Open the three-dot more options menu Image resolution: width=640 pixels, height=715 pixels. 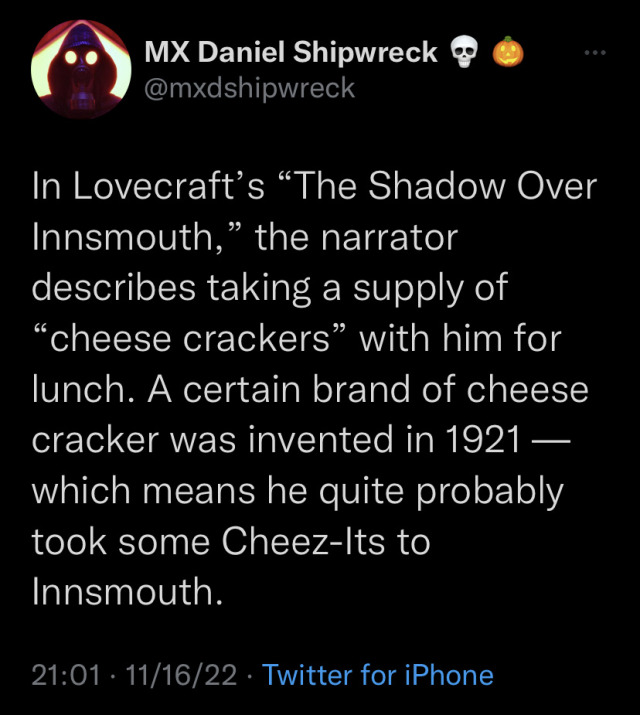(x=595, y=51)
